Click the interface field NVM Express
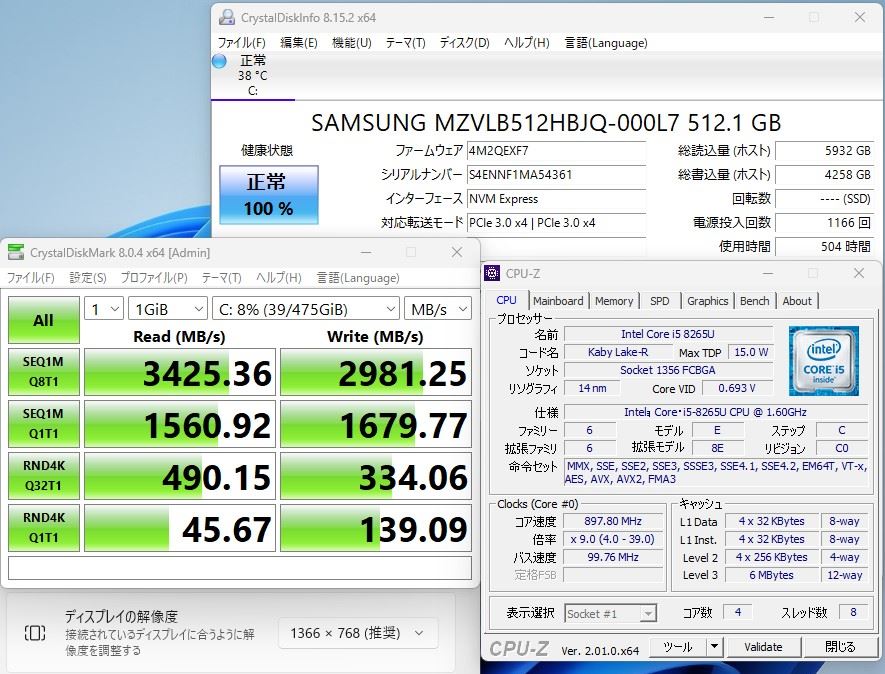 coord(557,199)
